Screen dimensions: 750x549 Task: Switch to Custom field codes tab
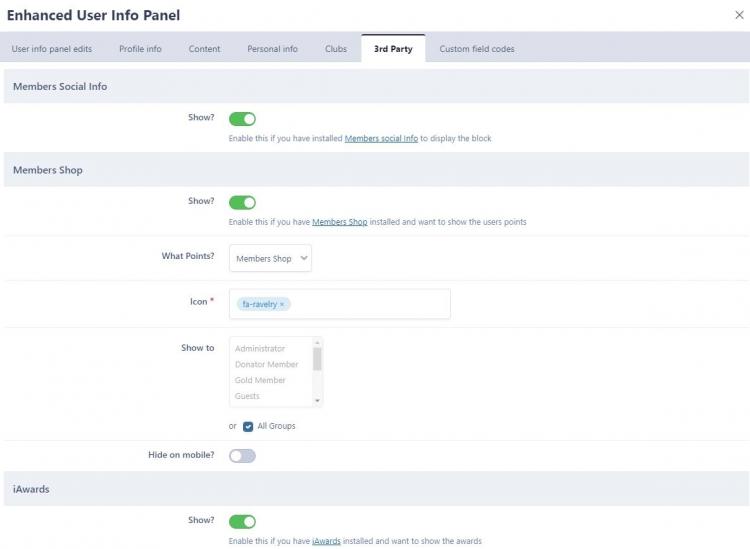coord(477,49)
